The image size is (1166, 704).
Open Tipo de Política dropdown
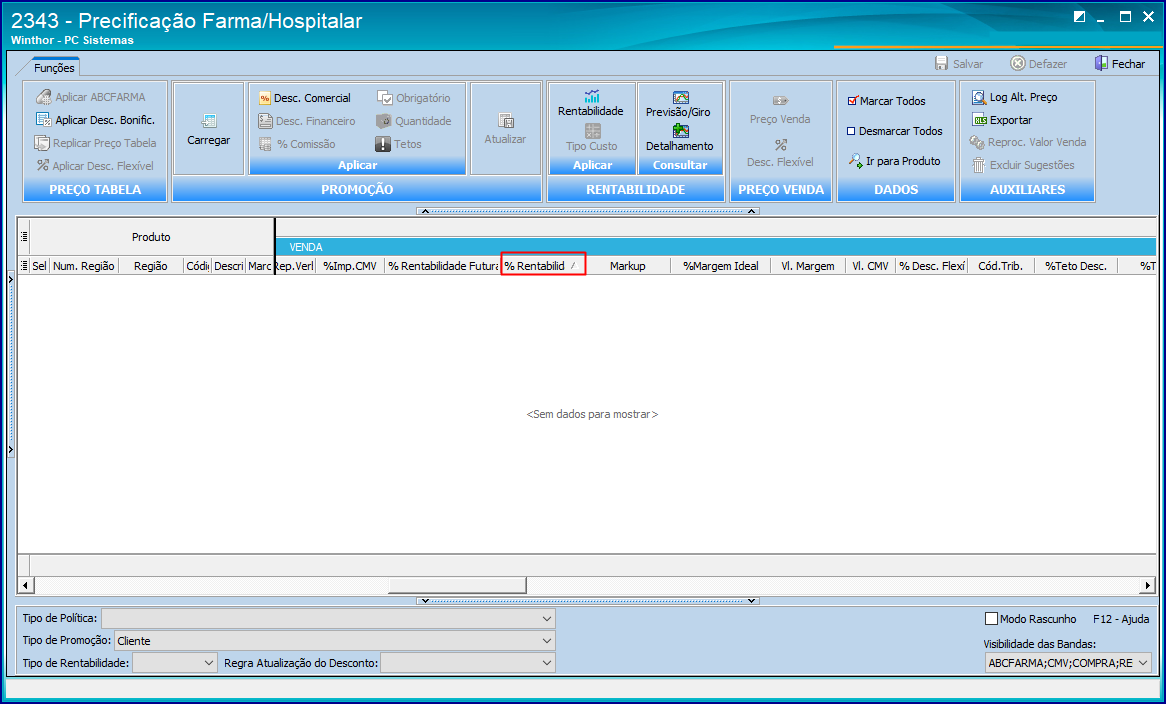547,619
